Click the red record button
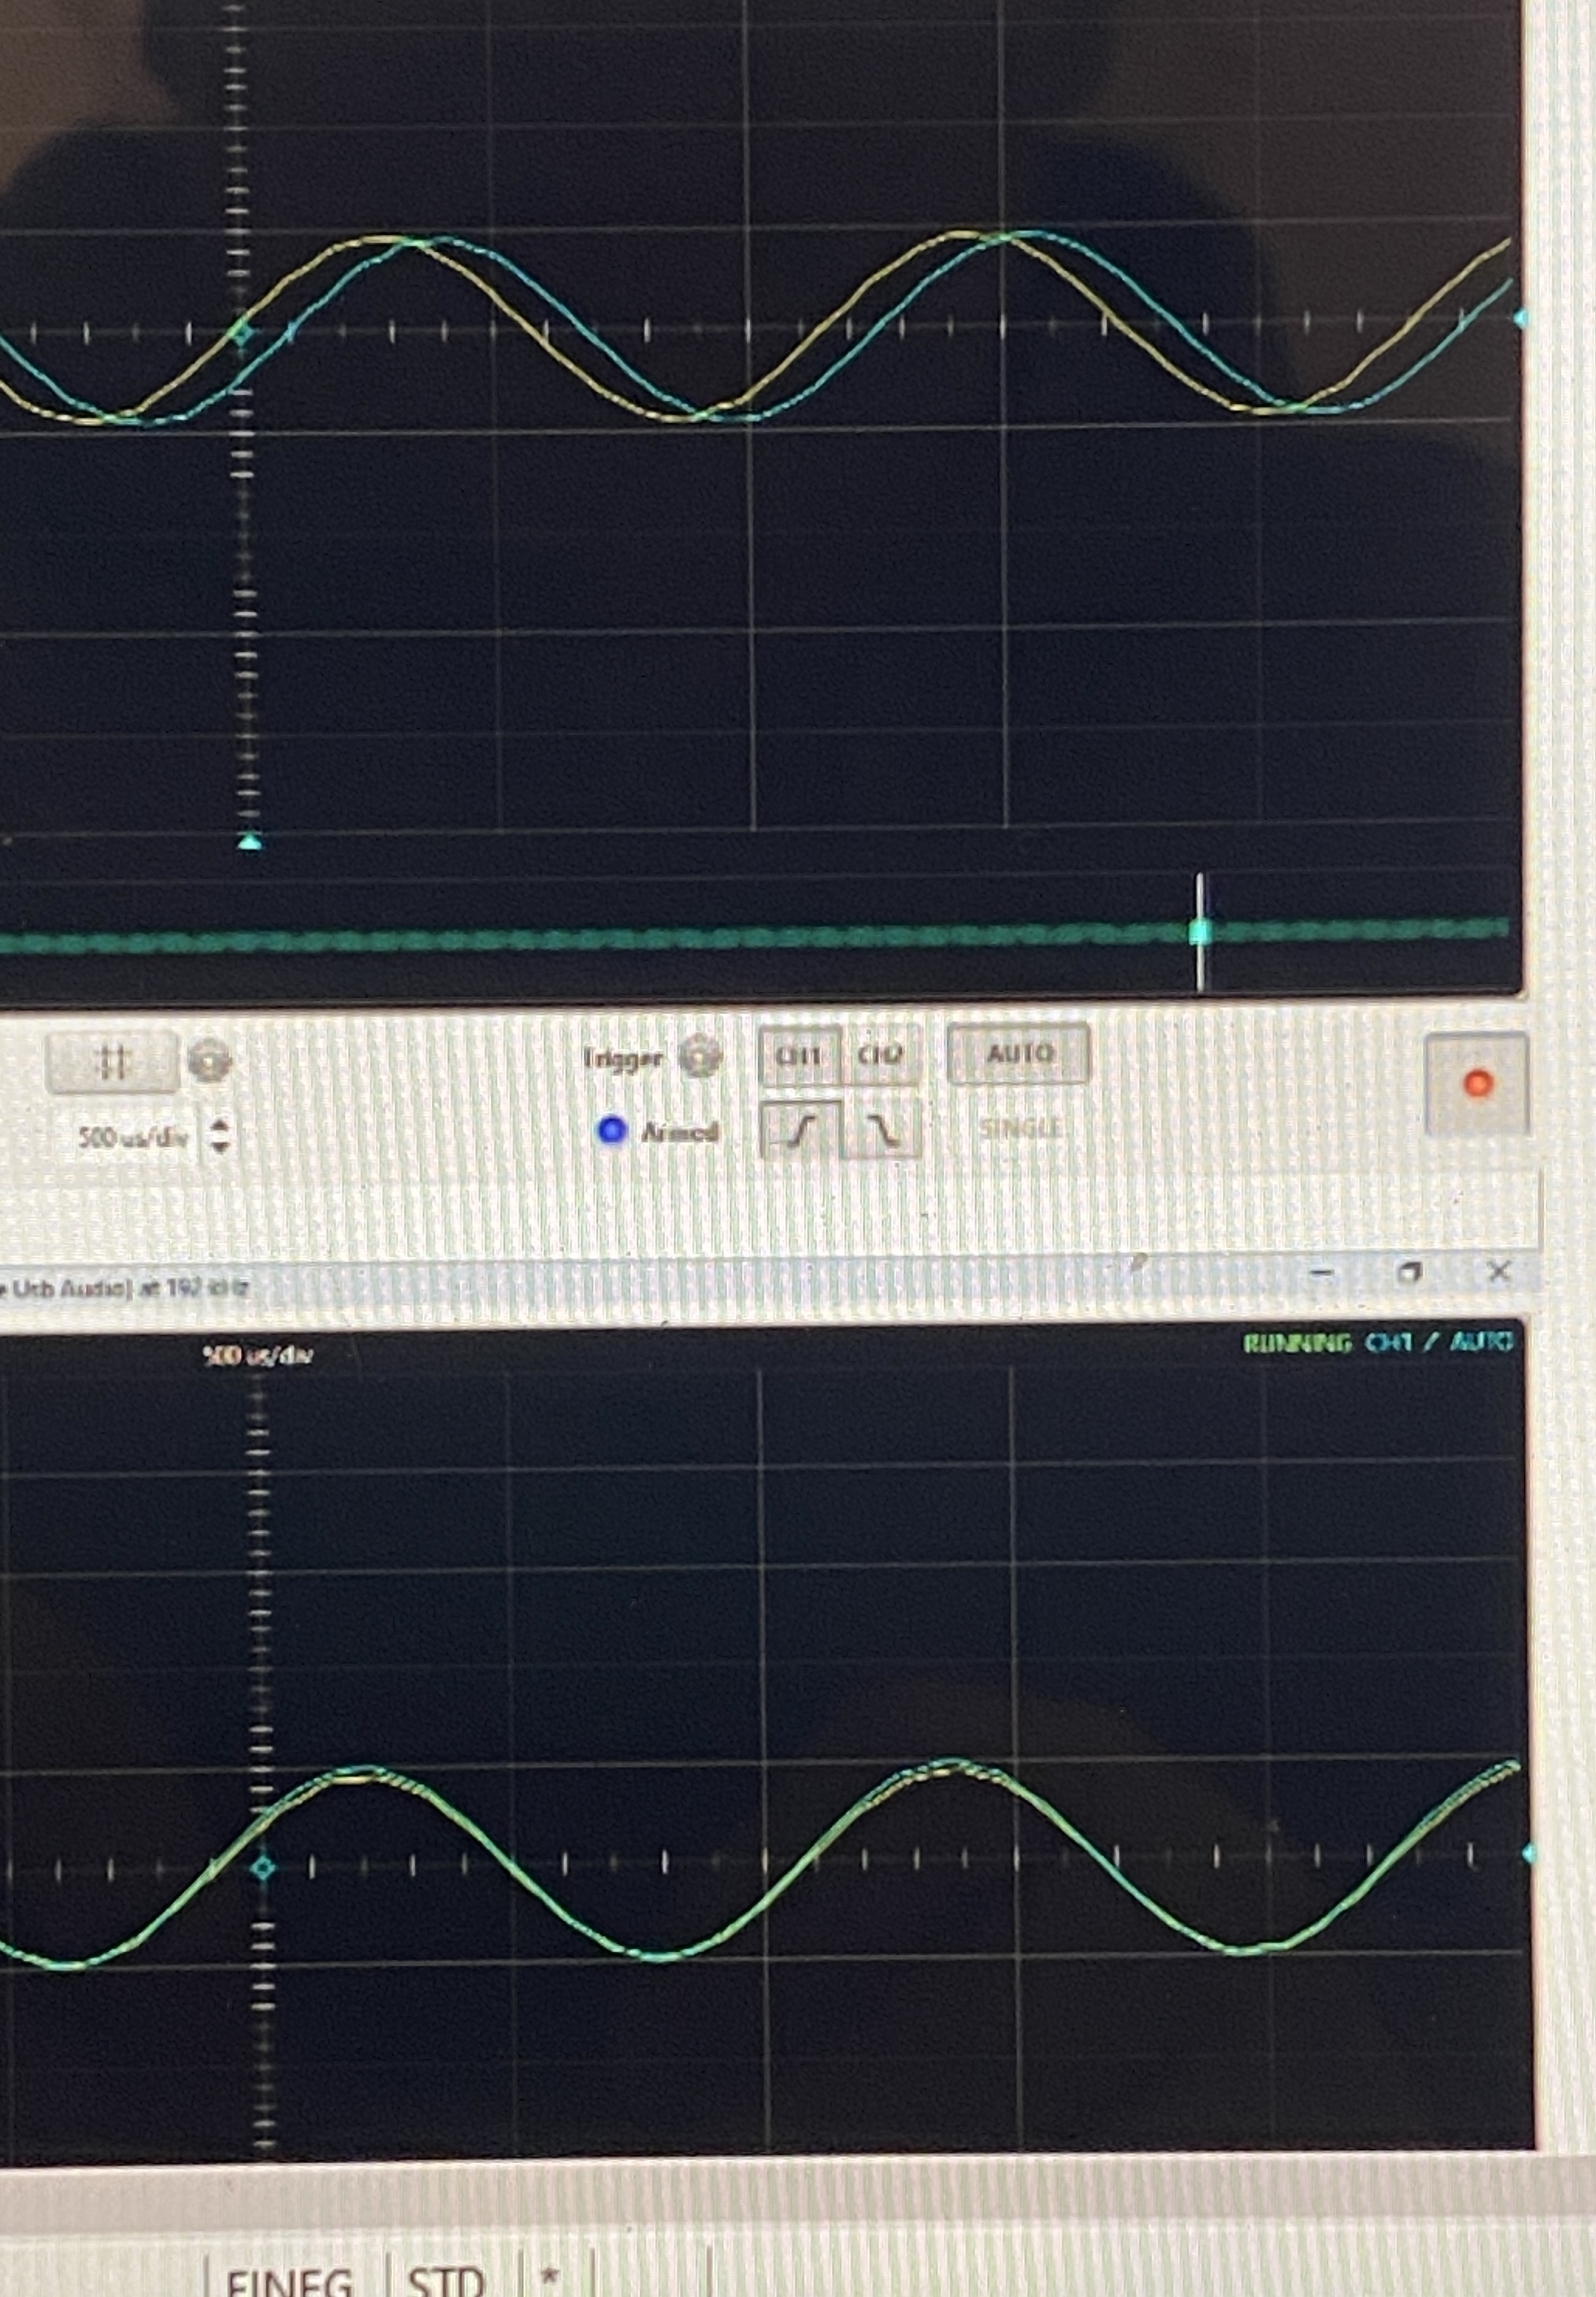Image resolution: width=1596 pixels, height=2297 pixels. coord(1477,1084)
